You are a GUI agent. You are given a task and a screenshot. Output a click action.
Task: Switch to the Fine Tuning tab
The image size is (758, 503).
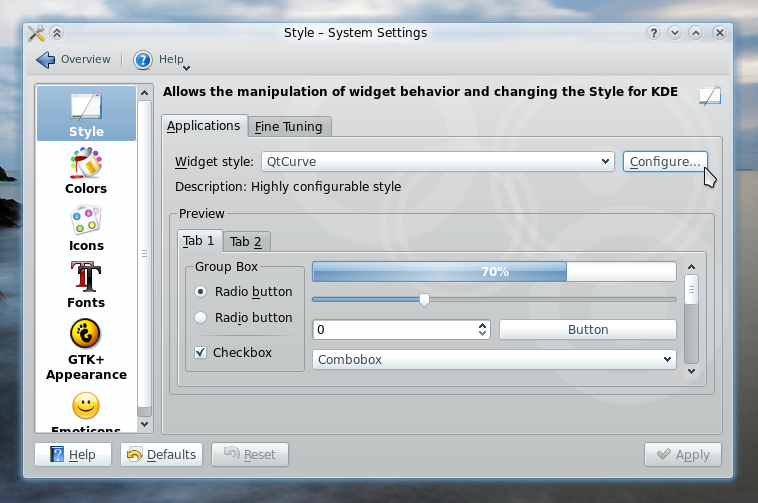pyautogui.click(x=289, y=127)
